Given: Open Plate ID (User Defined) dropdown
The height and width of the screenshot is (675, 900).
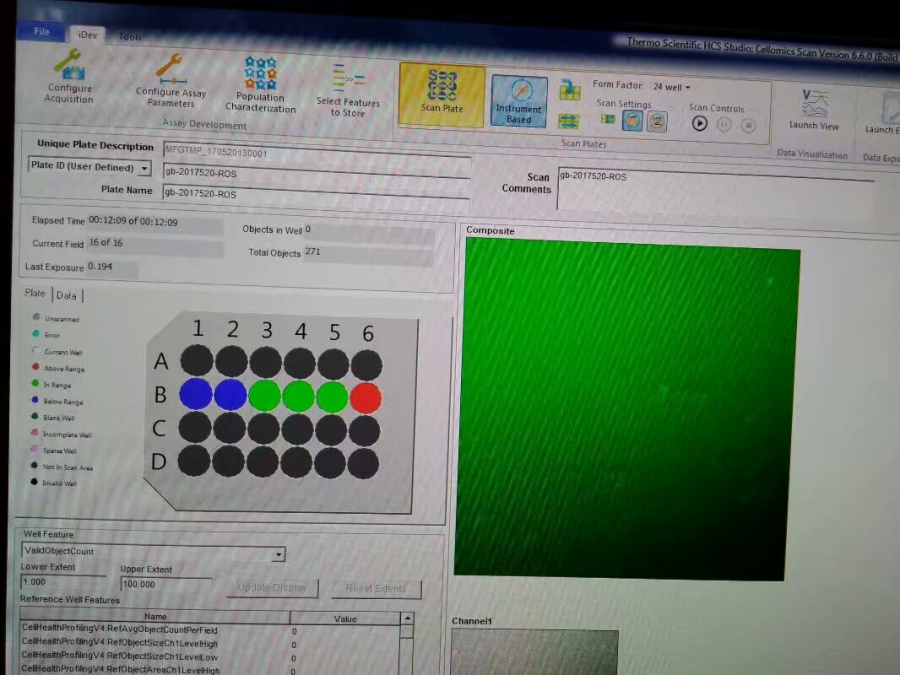Looking at the screenshot, I should (x=90, y=167).
